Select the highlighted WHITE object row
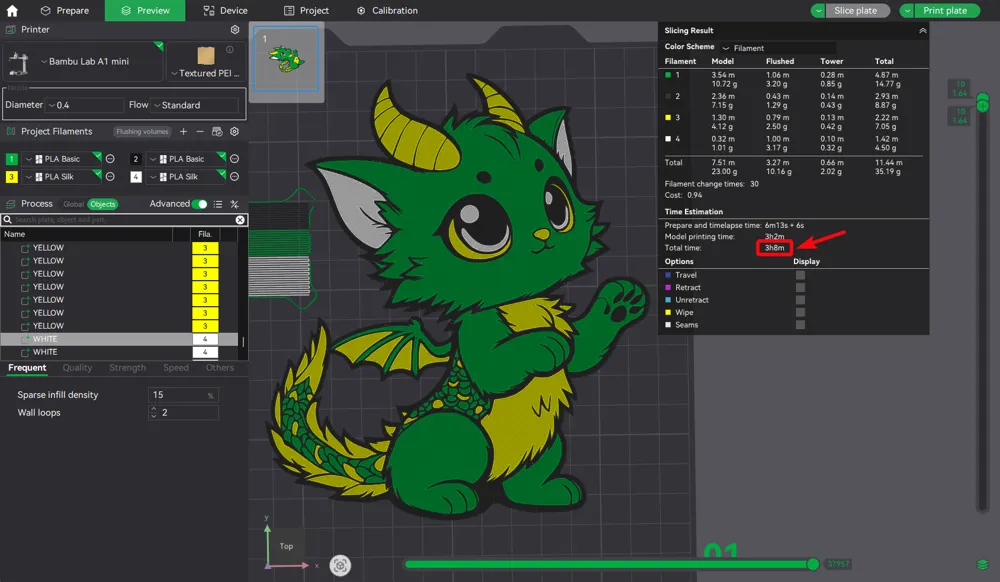 pos(119,339)
